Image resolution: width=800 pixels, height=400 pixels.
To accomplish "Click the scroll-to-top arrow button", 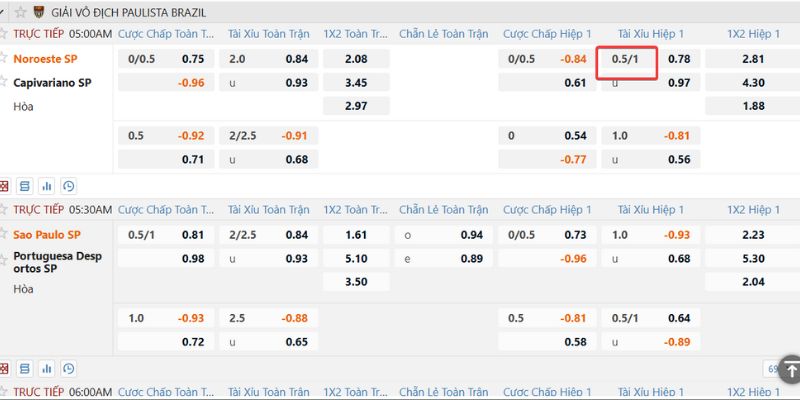I will click(789, 367).
